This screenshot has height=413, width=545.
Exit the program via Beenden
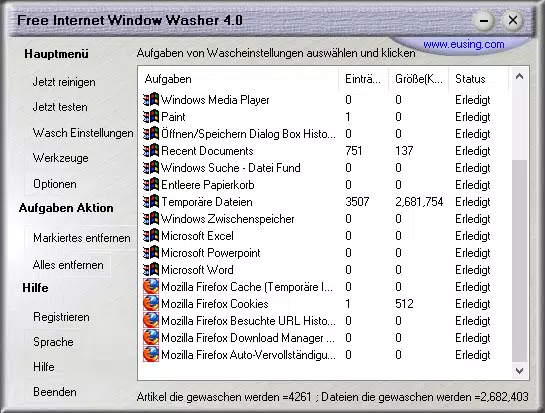[55, 392]
